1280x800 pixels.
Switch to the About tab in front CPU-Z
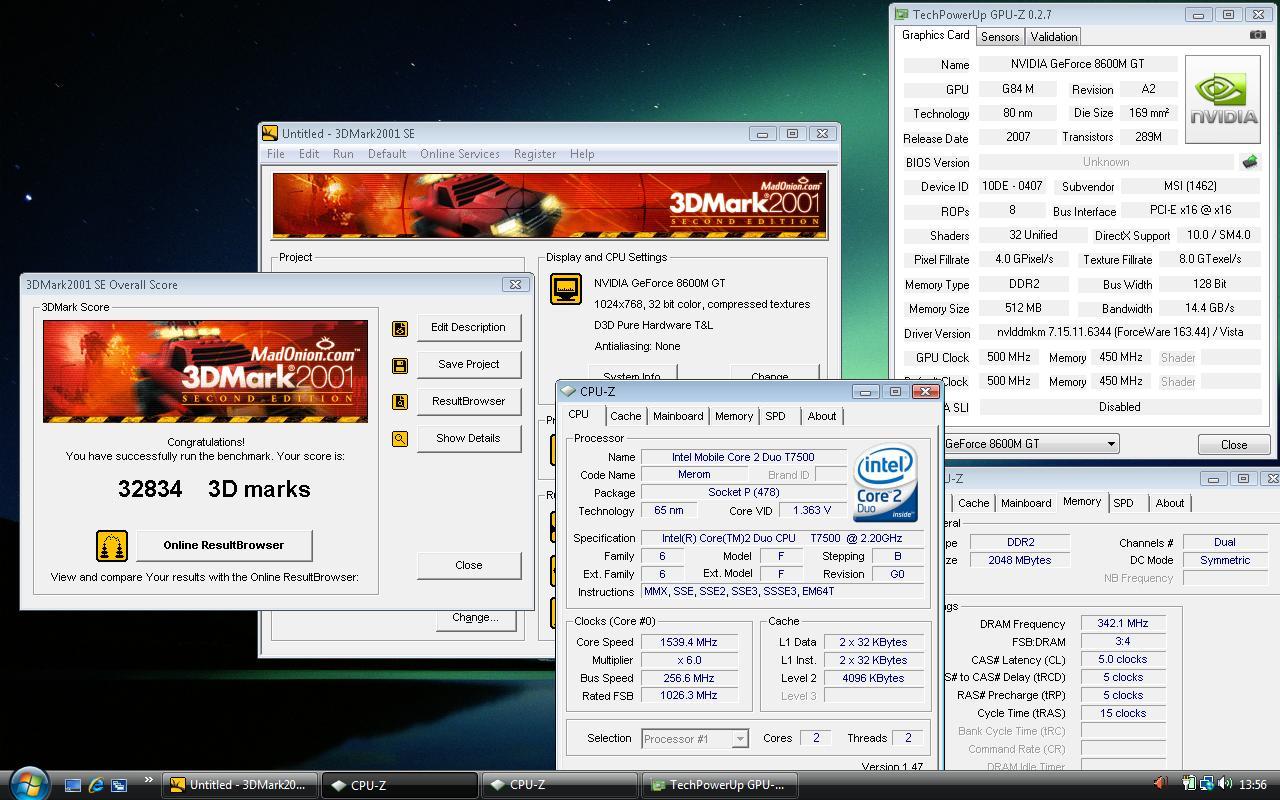[822, 416]
